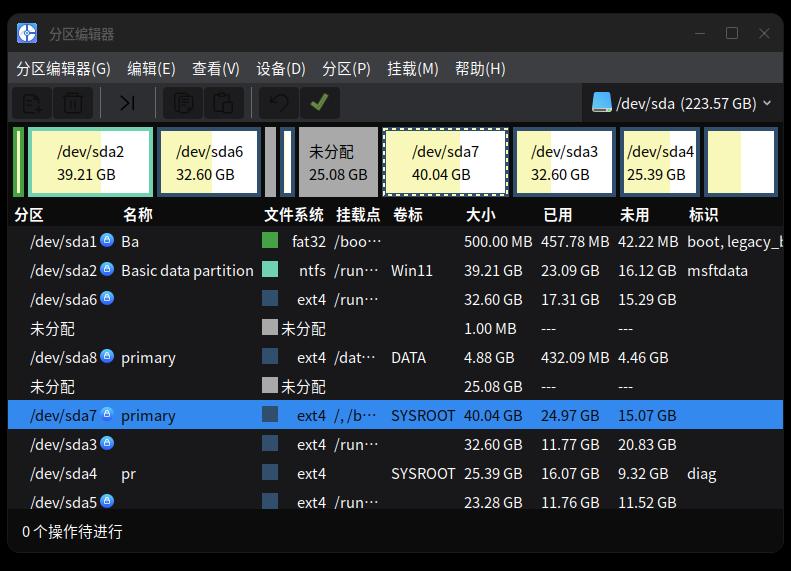The image size is (791, 571).
Task: Click the paste partition toolbar icon
Action: (223, 103)
